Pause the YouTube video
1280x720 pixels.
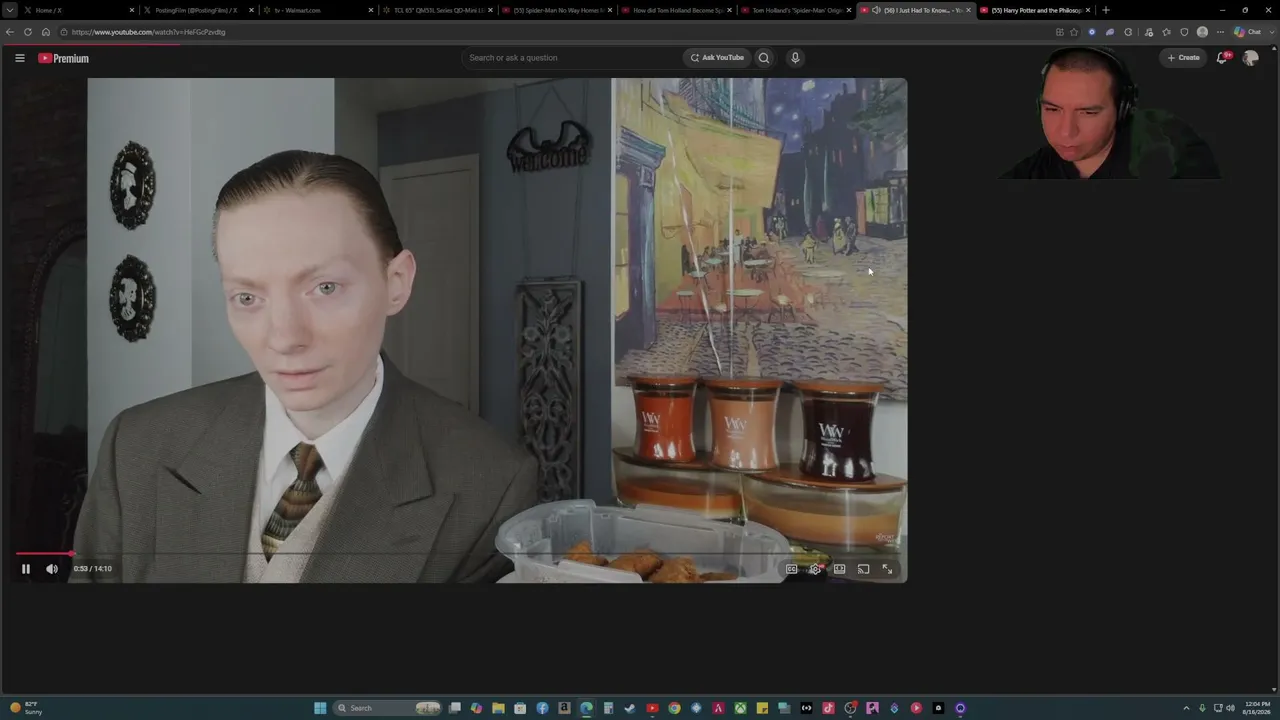click(26, 569)
